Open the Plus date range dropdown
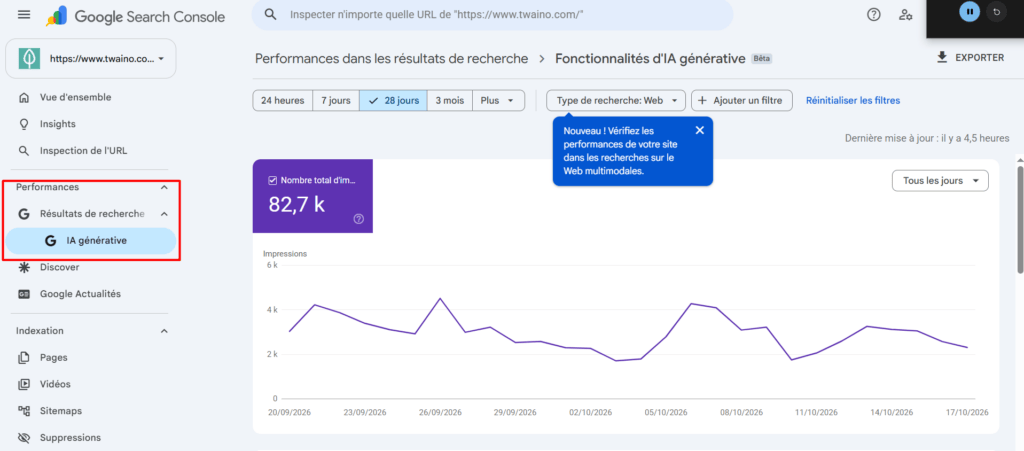The width and height of the screenshot is (1024, 451). pos(498,101)
